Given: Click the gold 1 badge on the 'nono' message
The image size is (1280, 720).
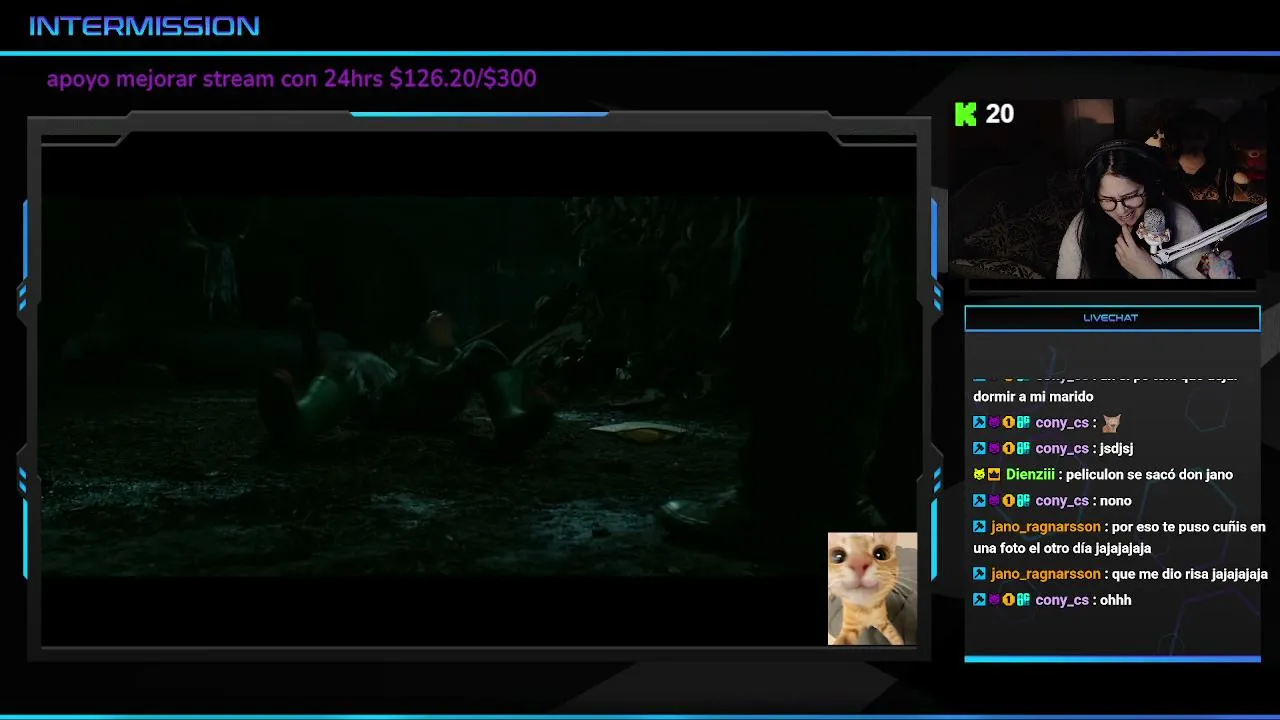Looking at the screenshot, I should (1008, 501).
